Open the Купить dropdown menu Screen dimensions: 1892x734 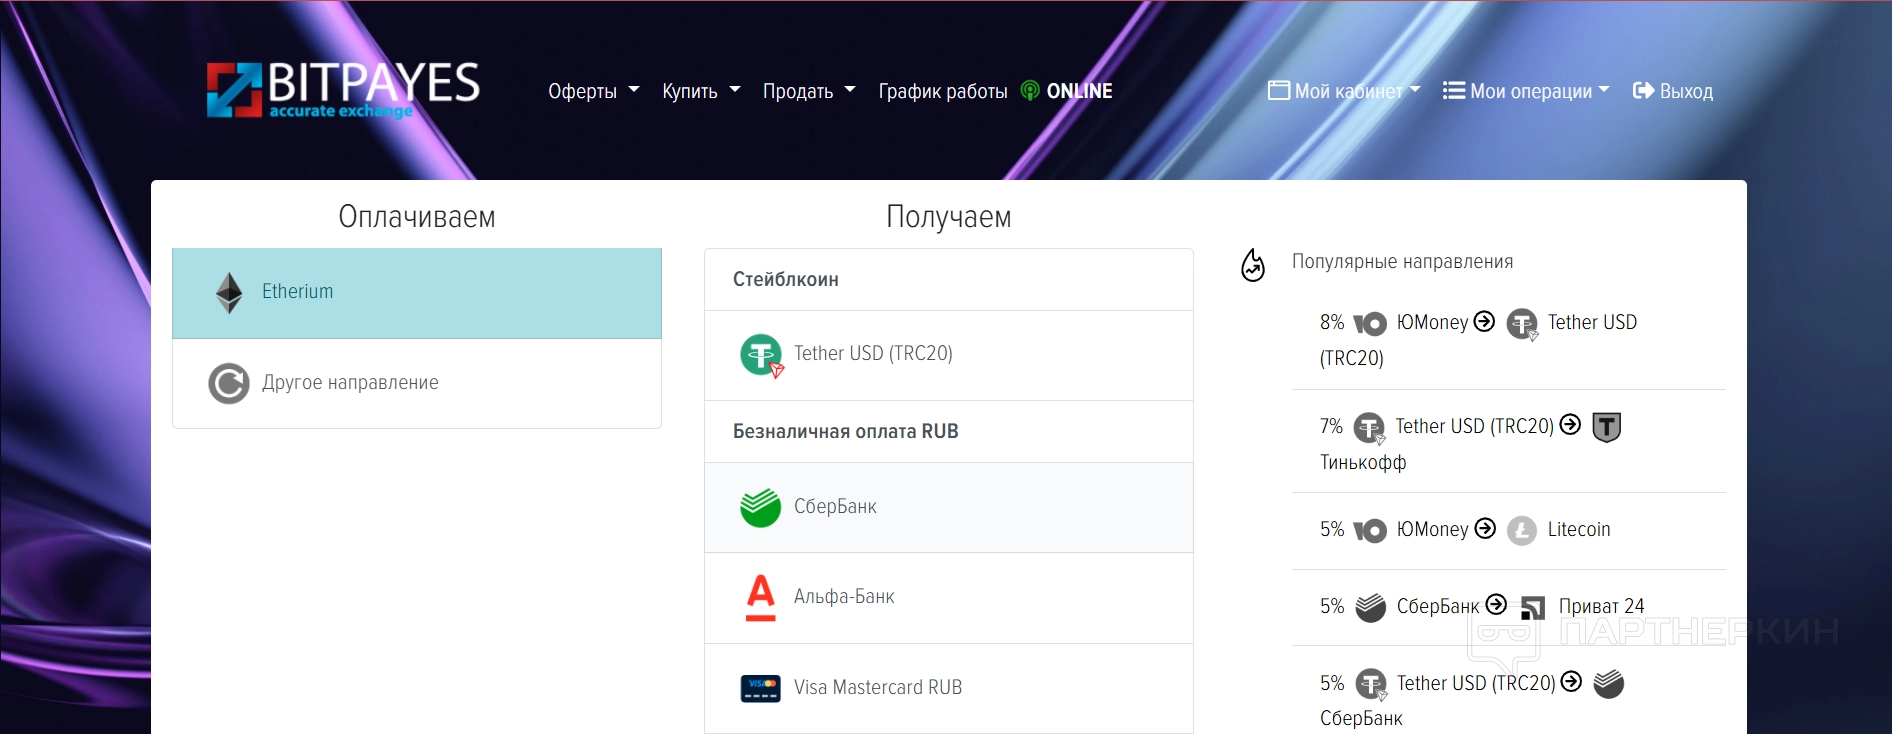(701, 91)
